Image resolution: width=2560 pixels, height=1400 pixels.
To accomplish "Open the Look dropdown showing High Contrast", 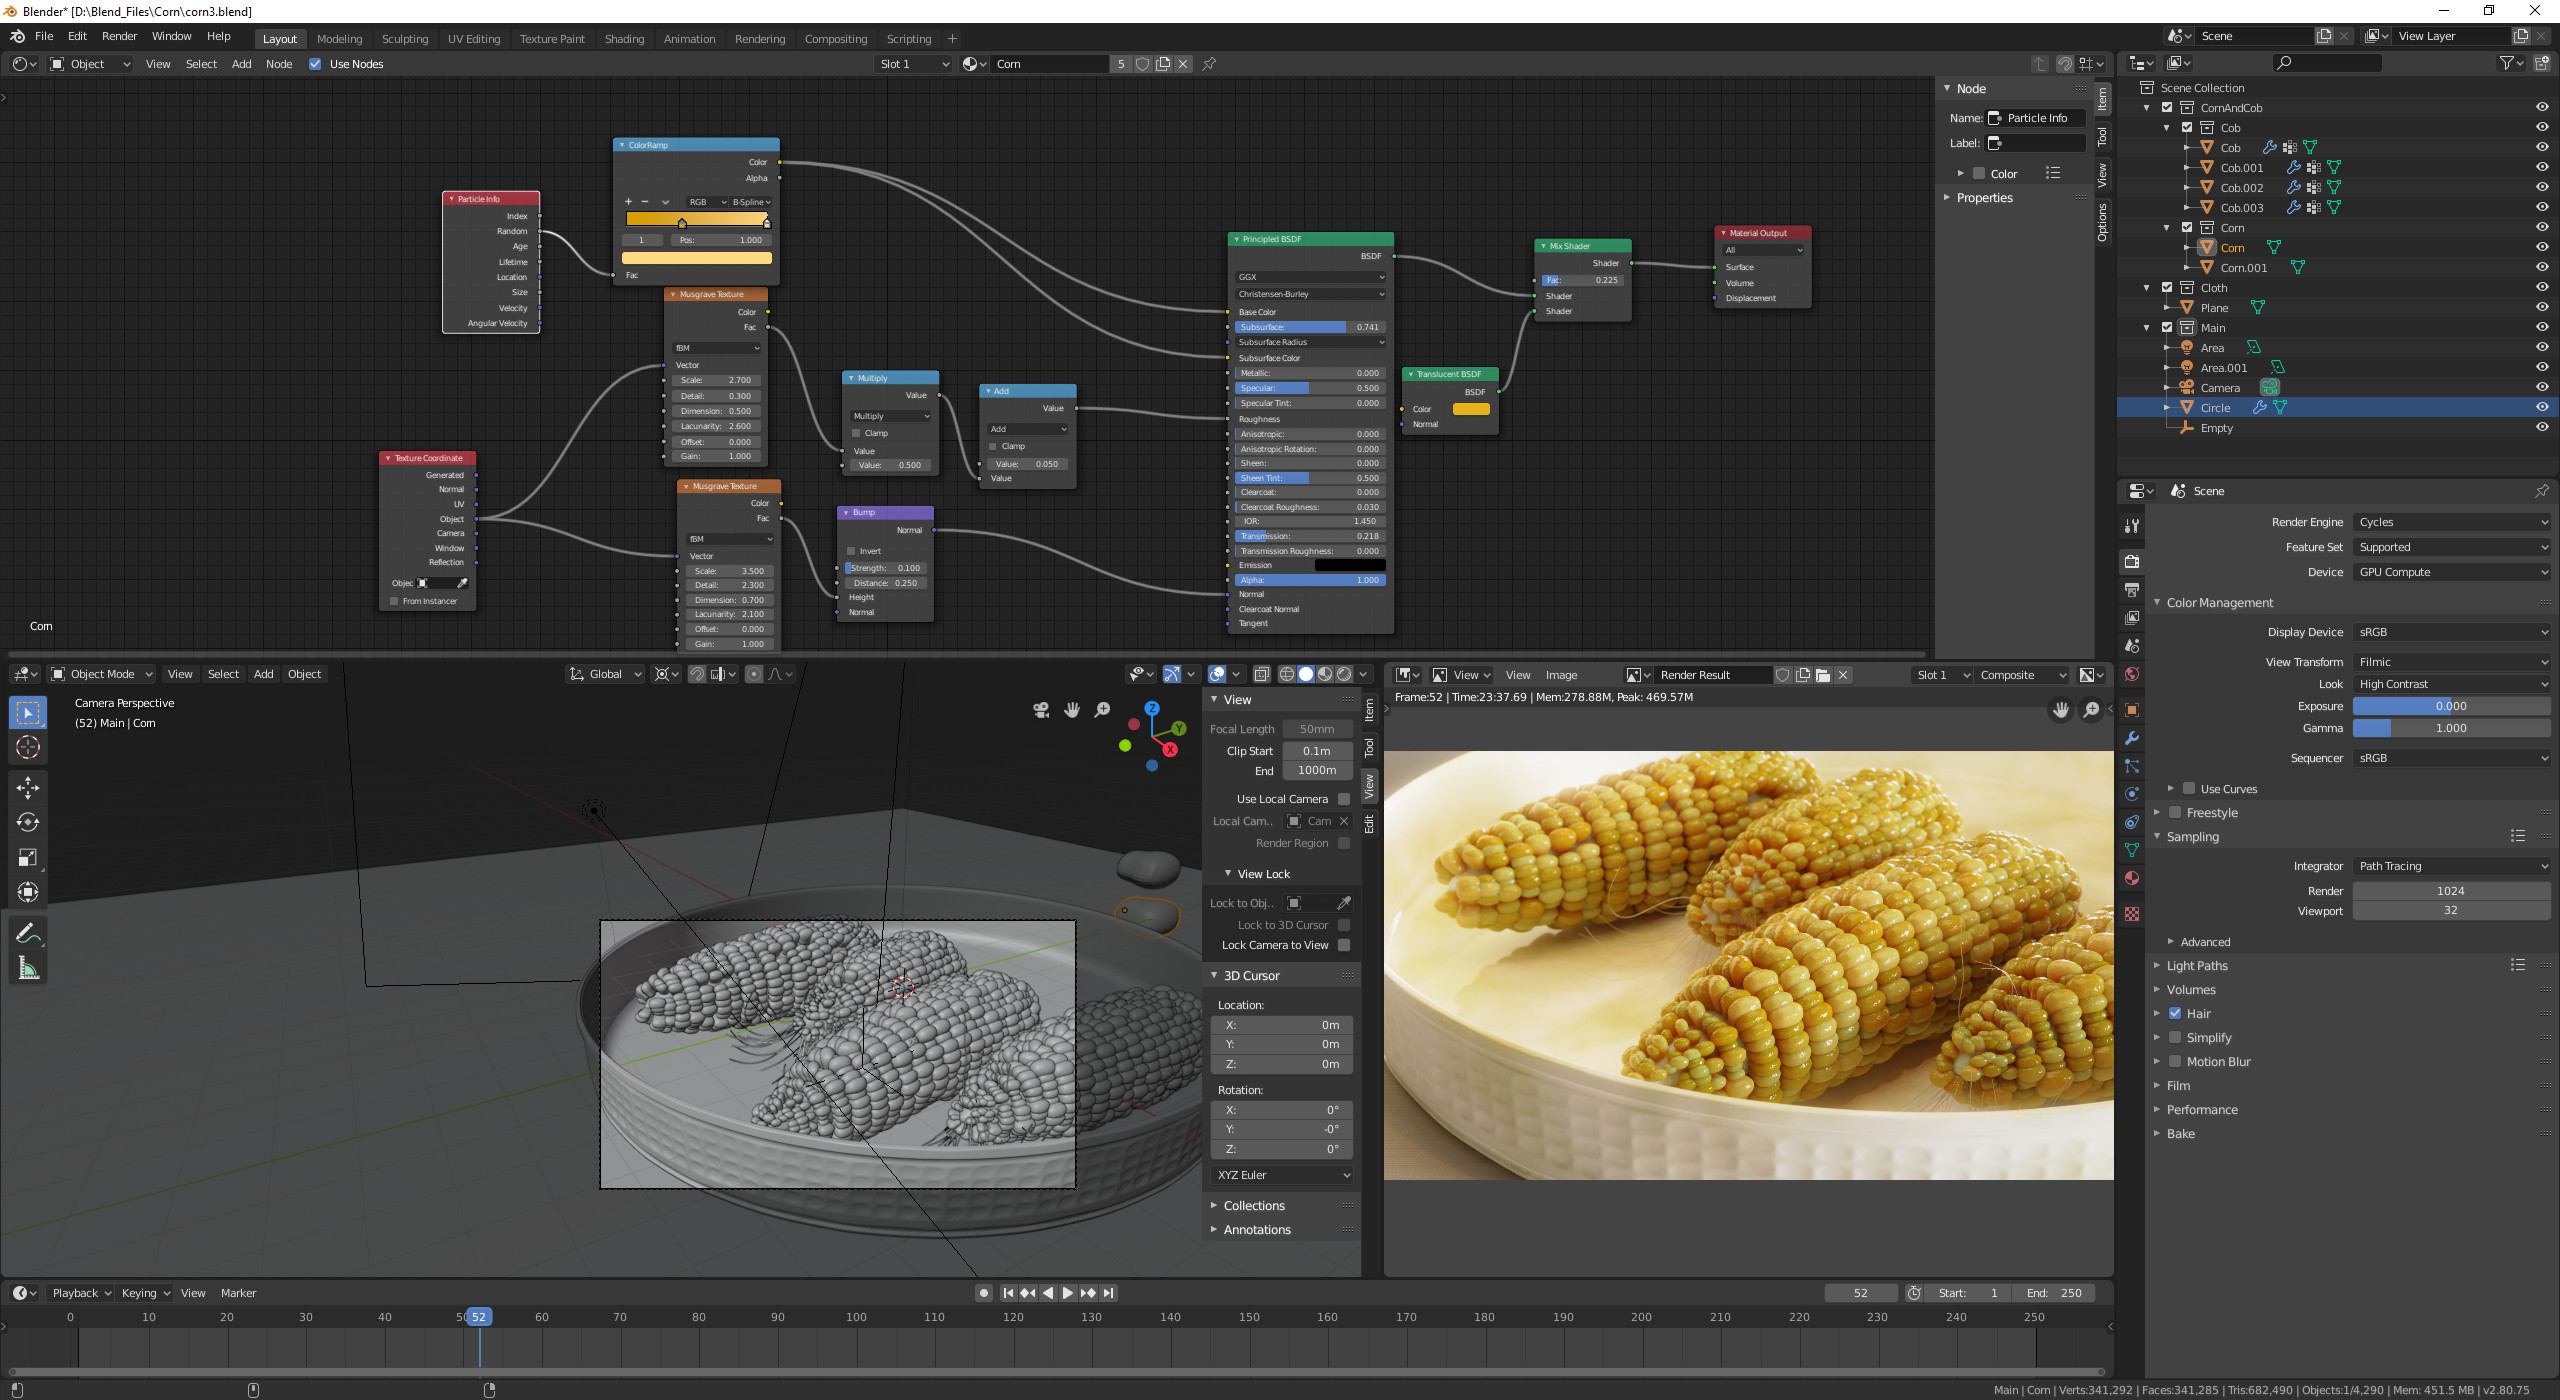I will [x=2450, y=684].
